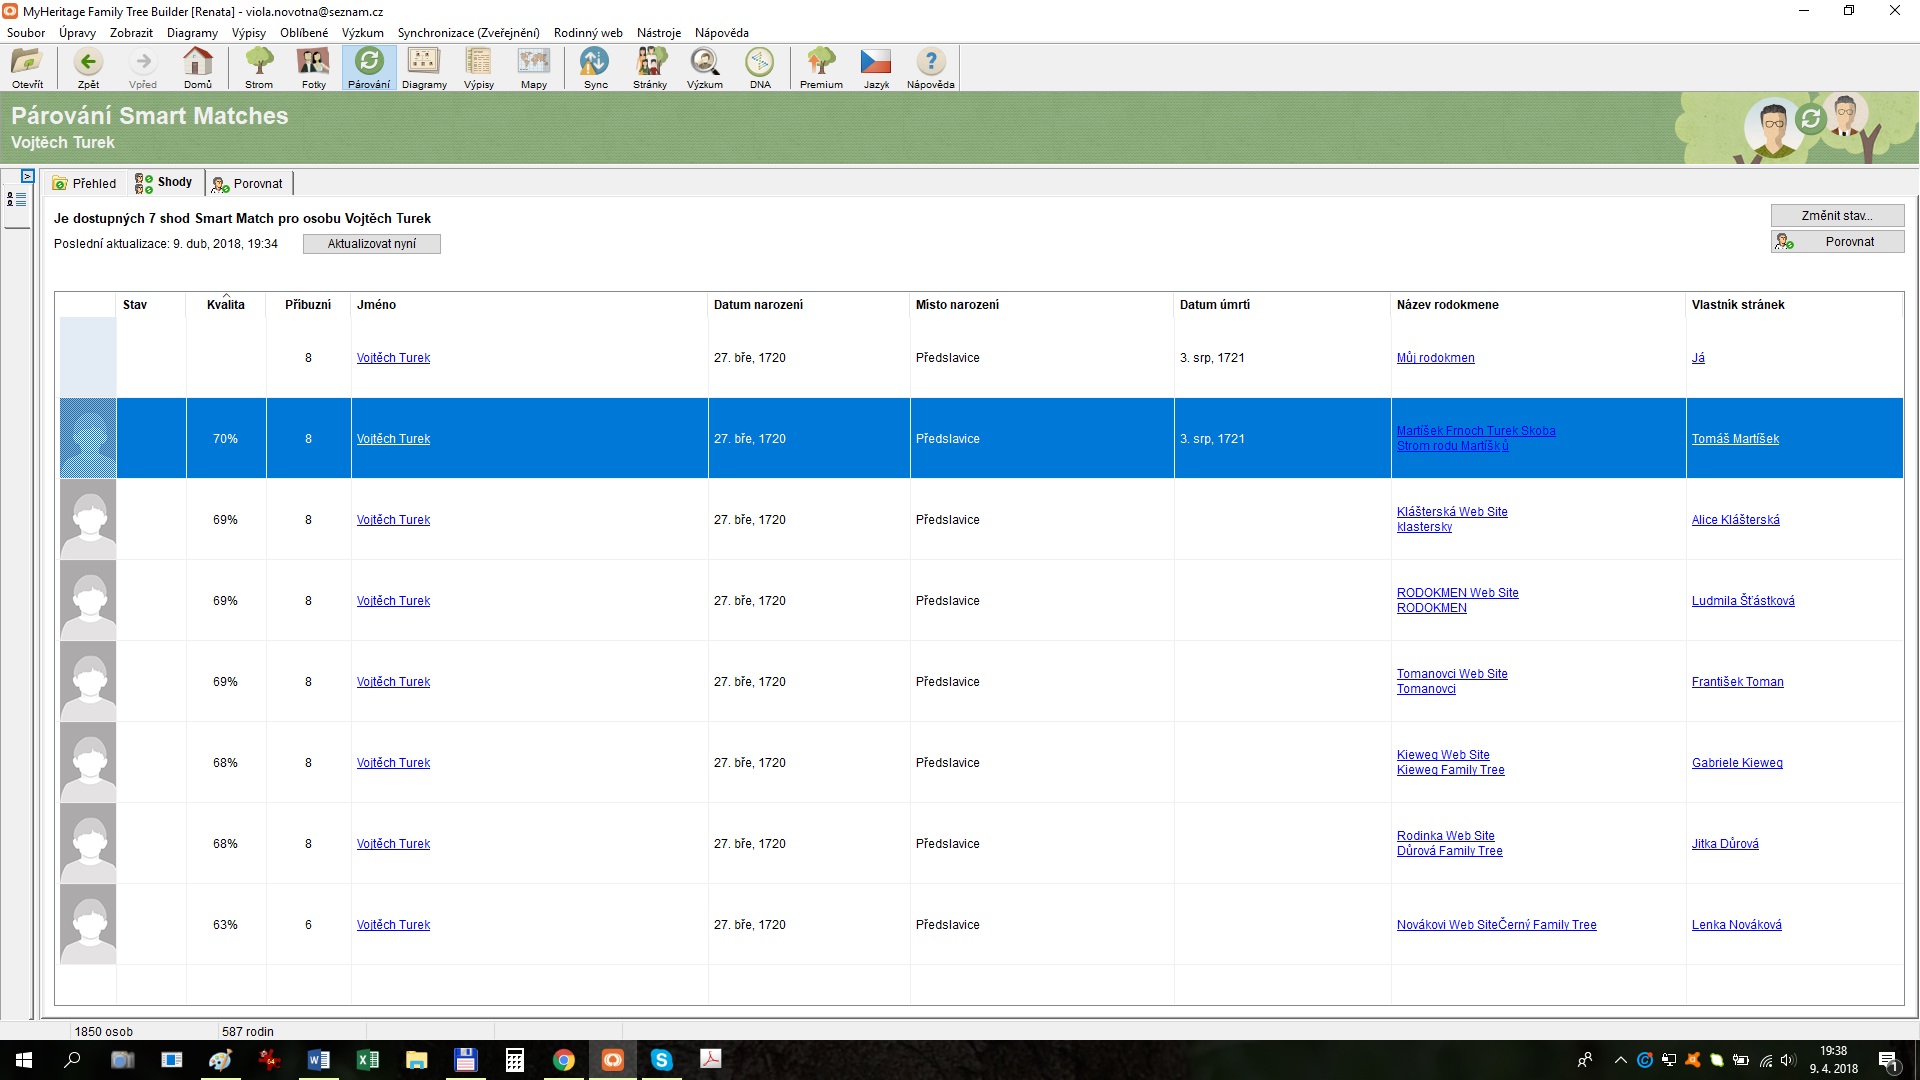
Task: Open Excel from the Windows taskbar
Action: 367,1060
